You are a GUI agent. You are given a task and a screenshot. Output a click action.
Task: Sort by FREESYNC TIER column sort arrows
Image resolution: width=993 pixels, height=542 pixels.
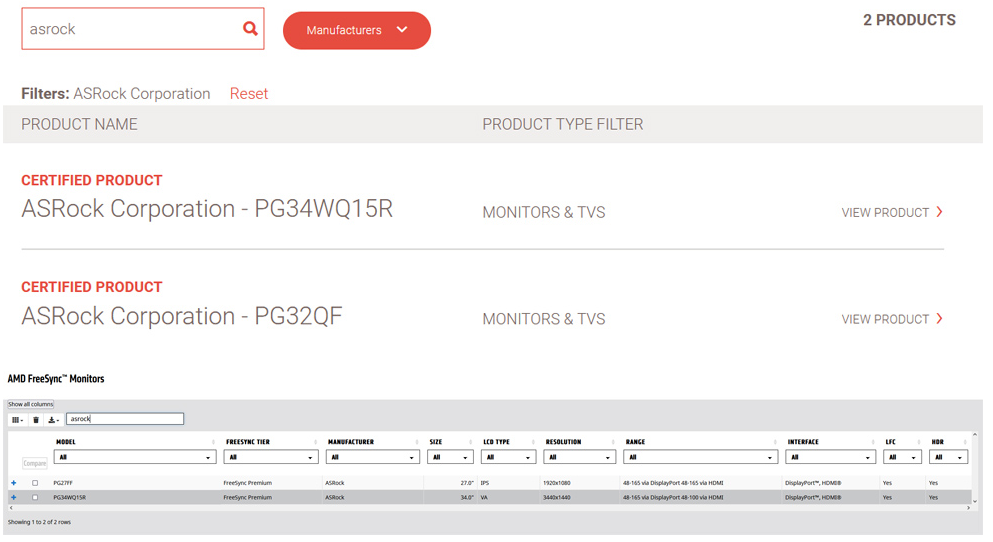tap(315, 442)
